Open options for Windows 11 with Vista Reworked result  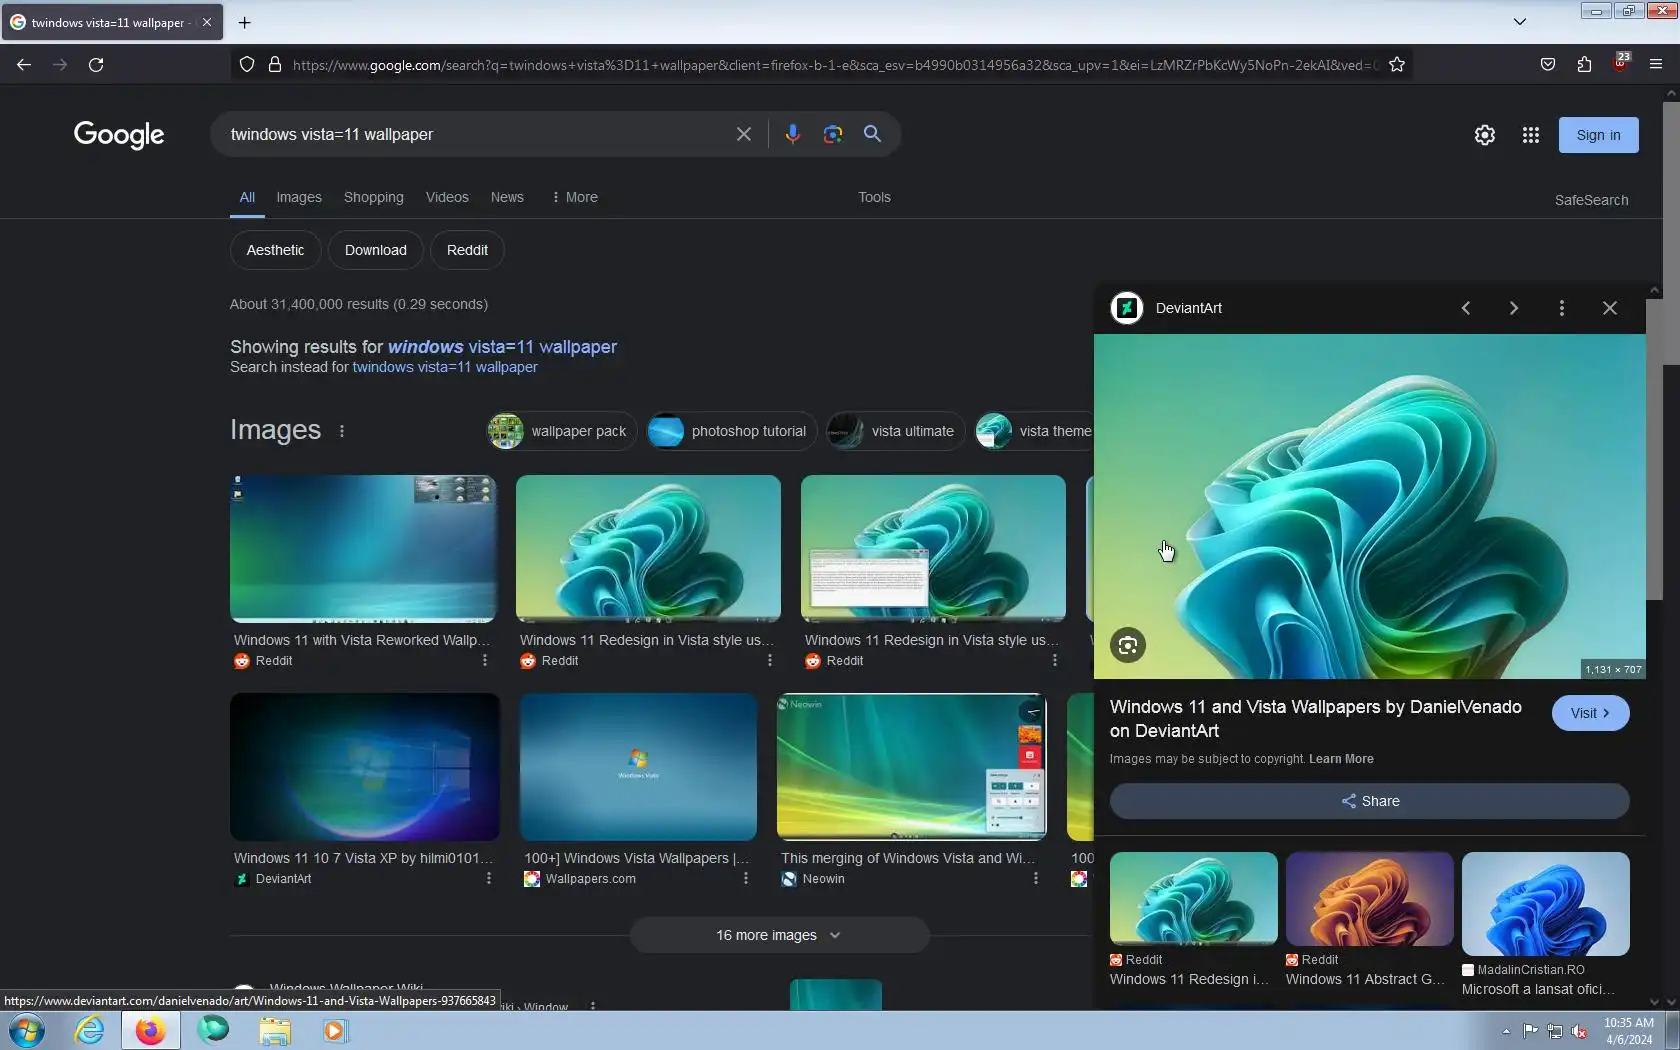click(x=485, y=660)
